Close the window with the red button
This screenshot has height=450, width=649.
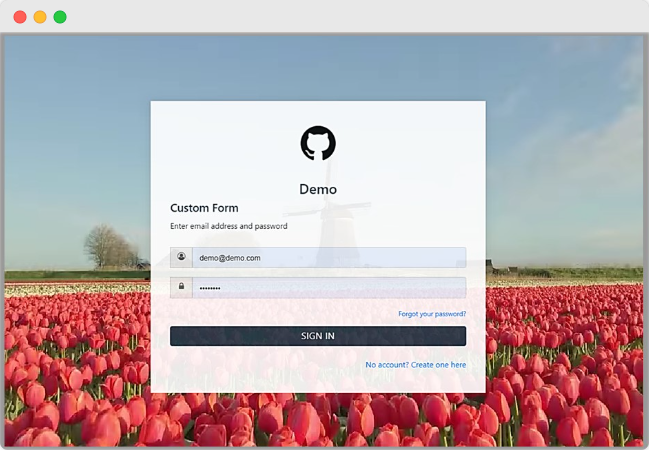(20, 17)
